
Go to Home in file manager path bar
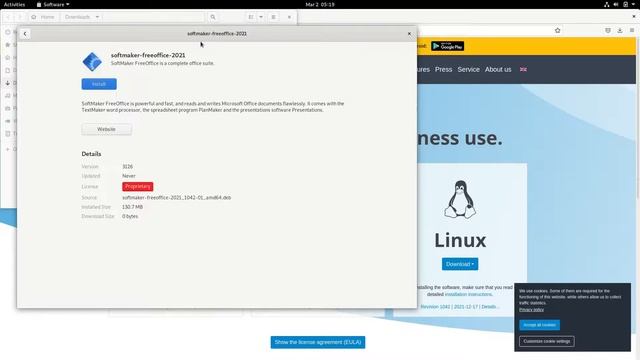(43, 17)
